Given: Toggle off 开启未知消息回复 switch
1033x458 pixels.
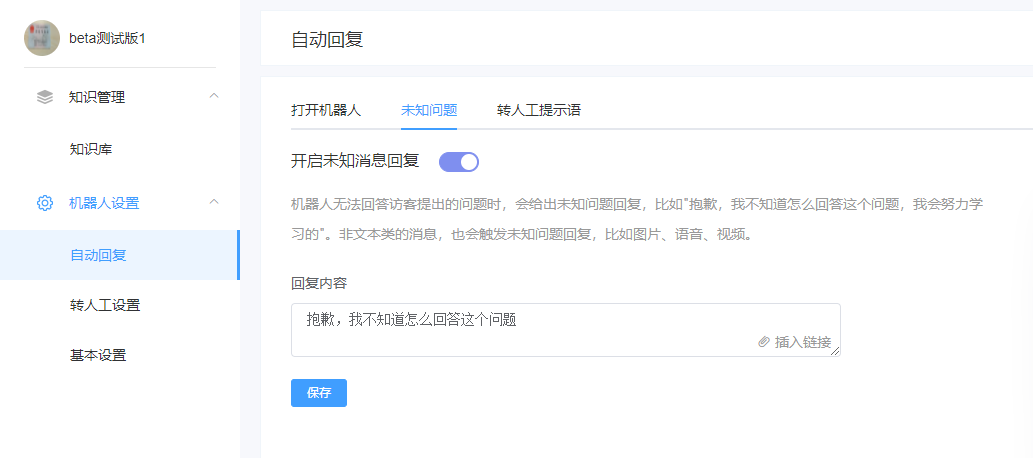Looking at the screenshot, I should click(459, 161).
